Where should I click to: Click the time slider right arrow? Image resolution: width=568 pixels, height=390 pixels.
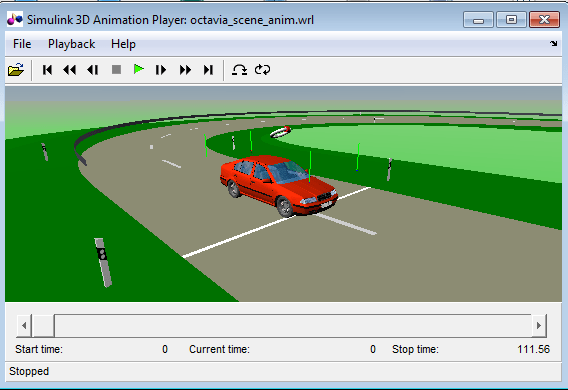pos(539,326)
